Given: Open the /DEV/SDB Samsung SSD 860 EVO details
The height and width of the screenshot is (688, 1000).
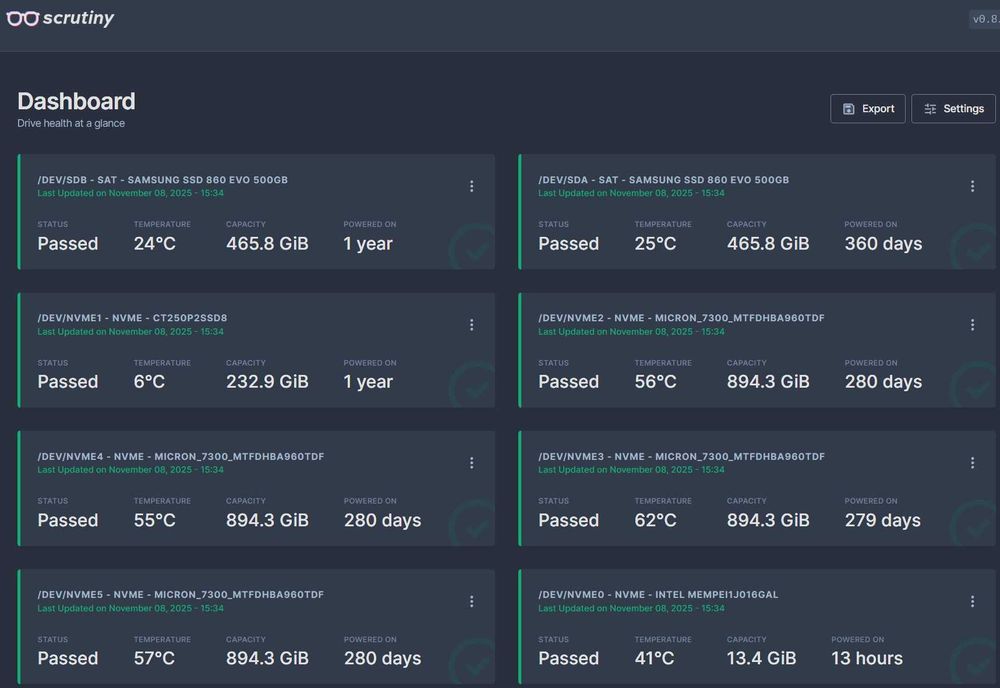Looking at the screenshot, I should click(163, 180).
